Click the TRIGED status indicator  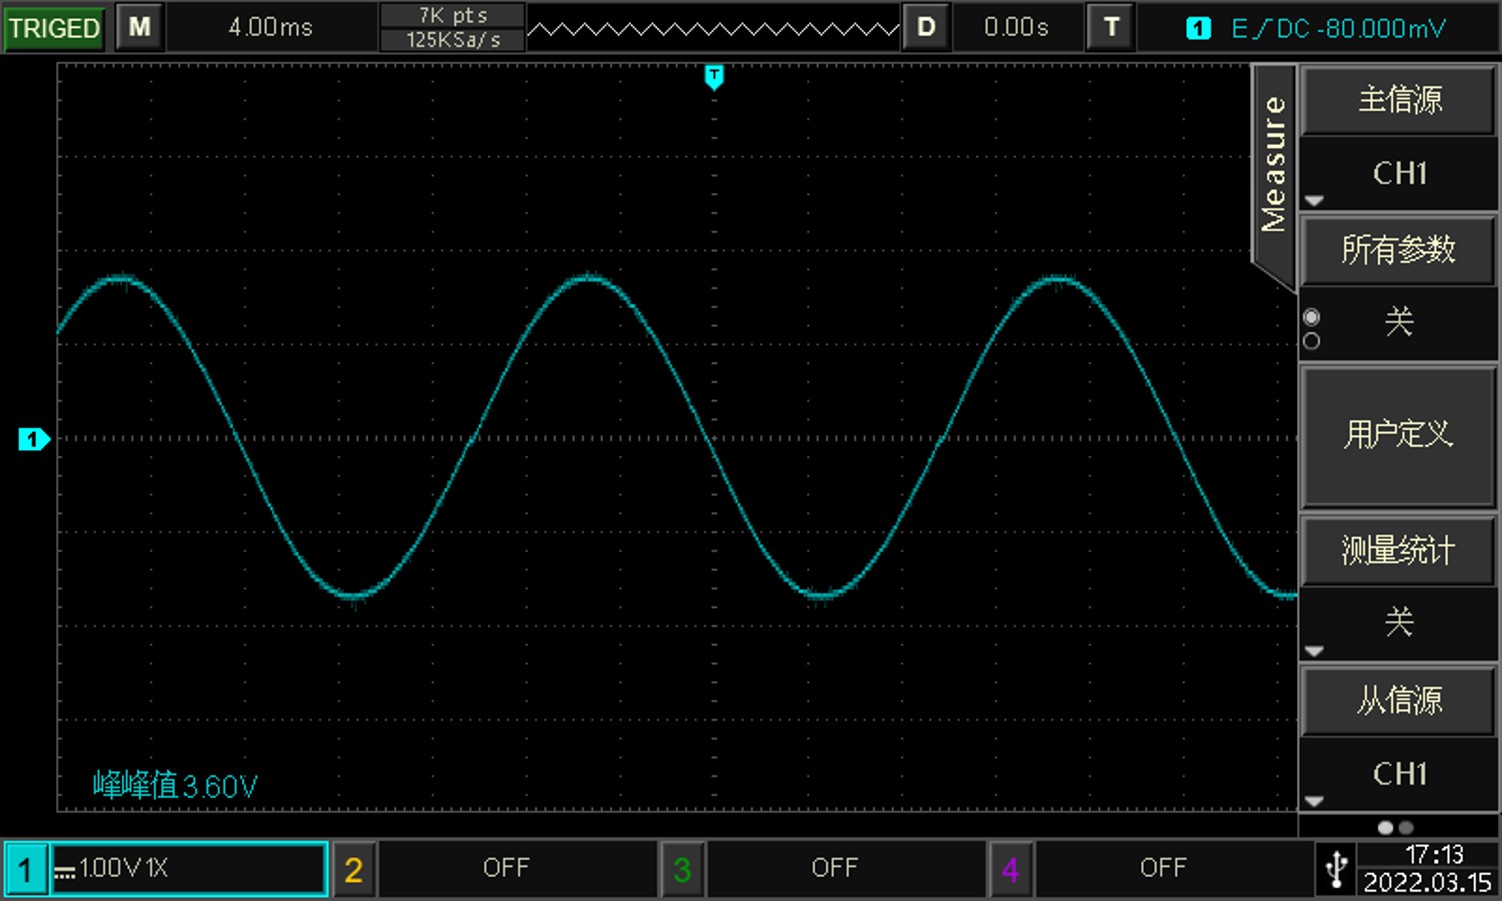coord(54,28)
